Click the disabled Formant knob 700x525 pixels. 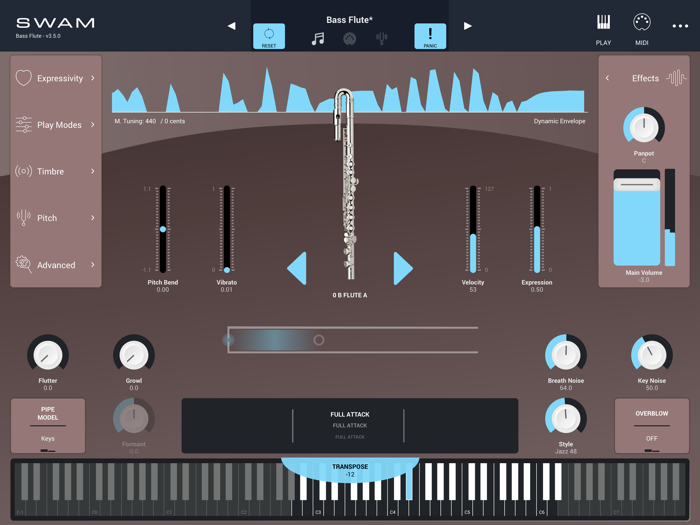[134, 418]
